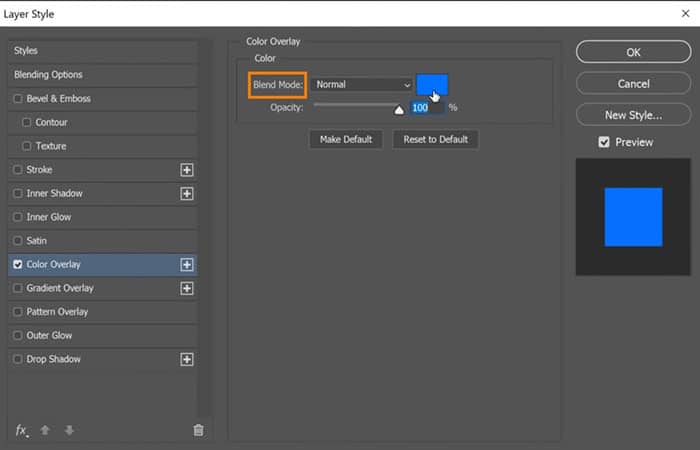Enable the Stroke checkbox
Image resolution: width=700 pixels, height=450 pixels.
pos(18,170)
